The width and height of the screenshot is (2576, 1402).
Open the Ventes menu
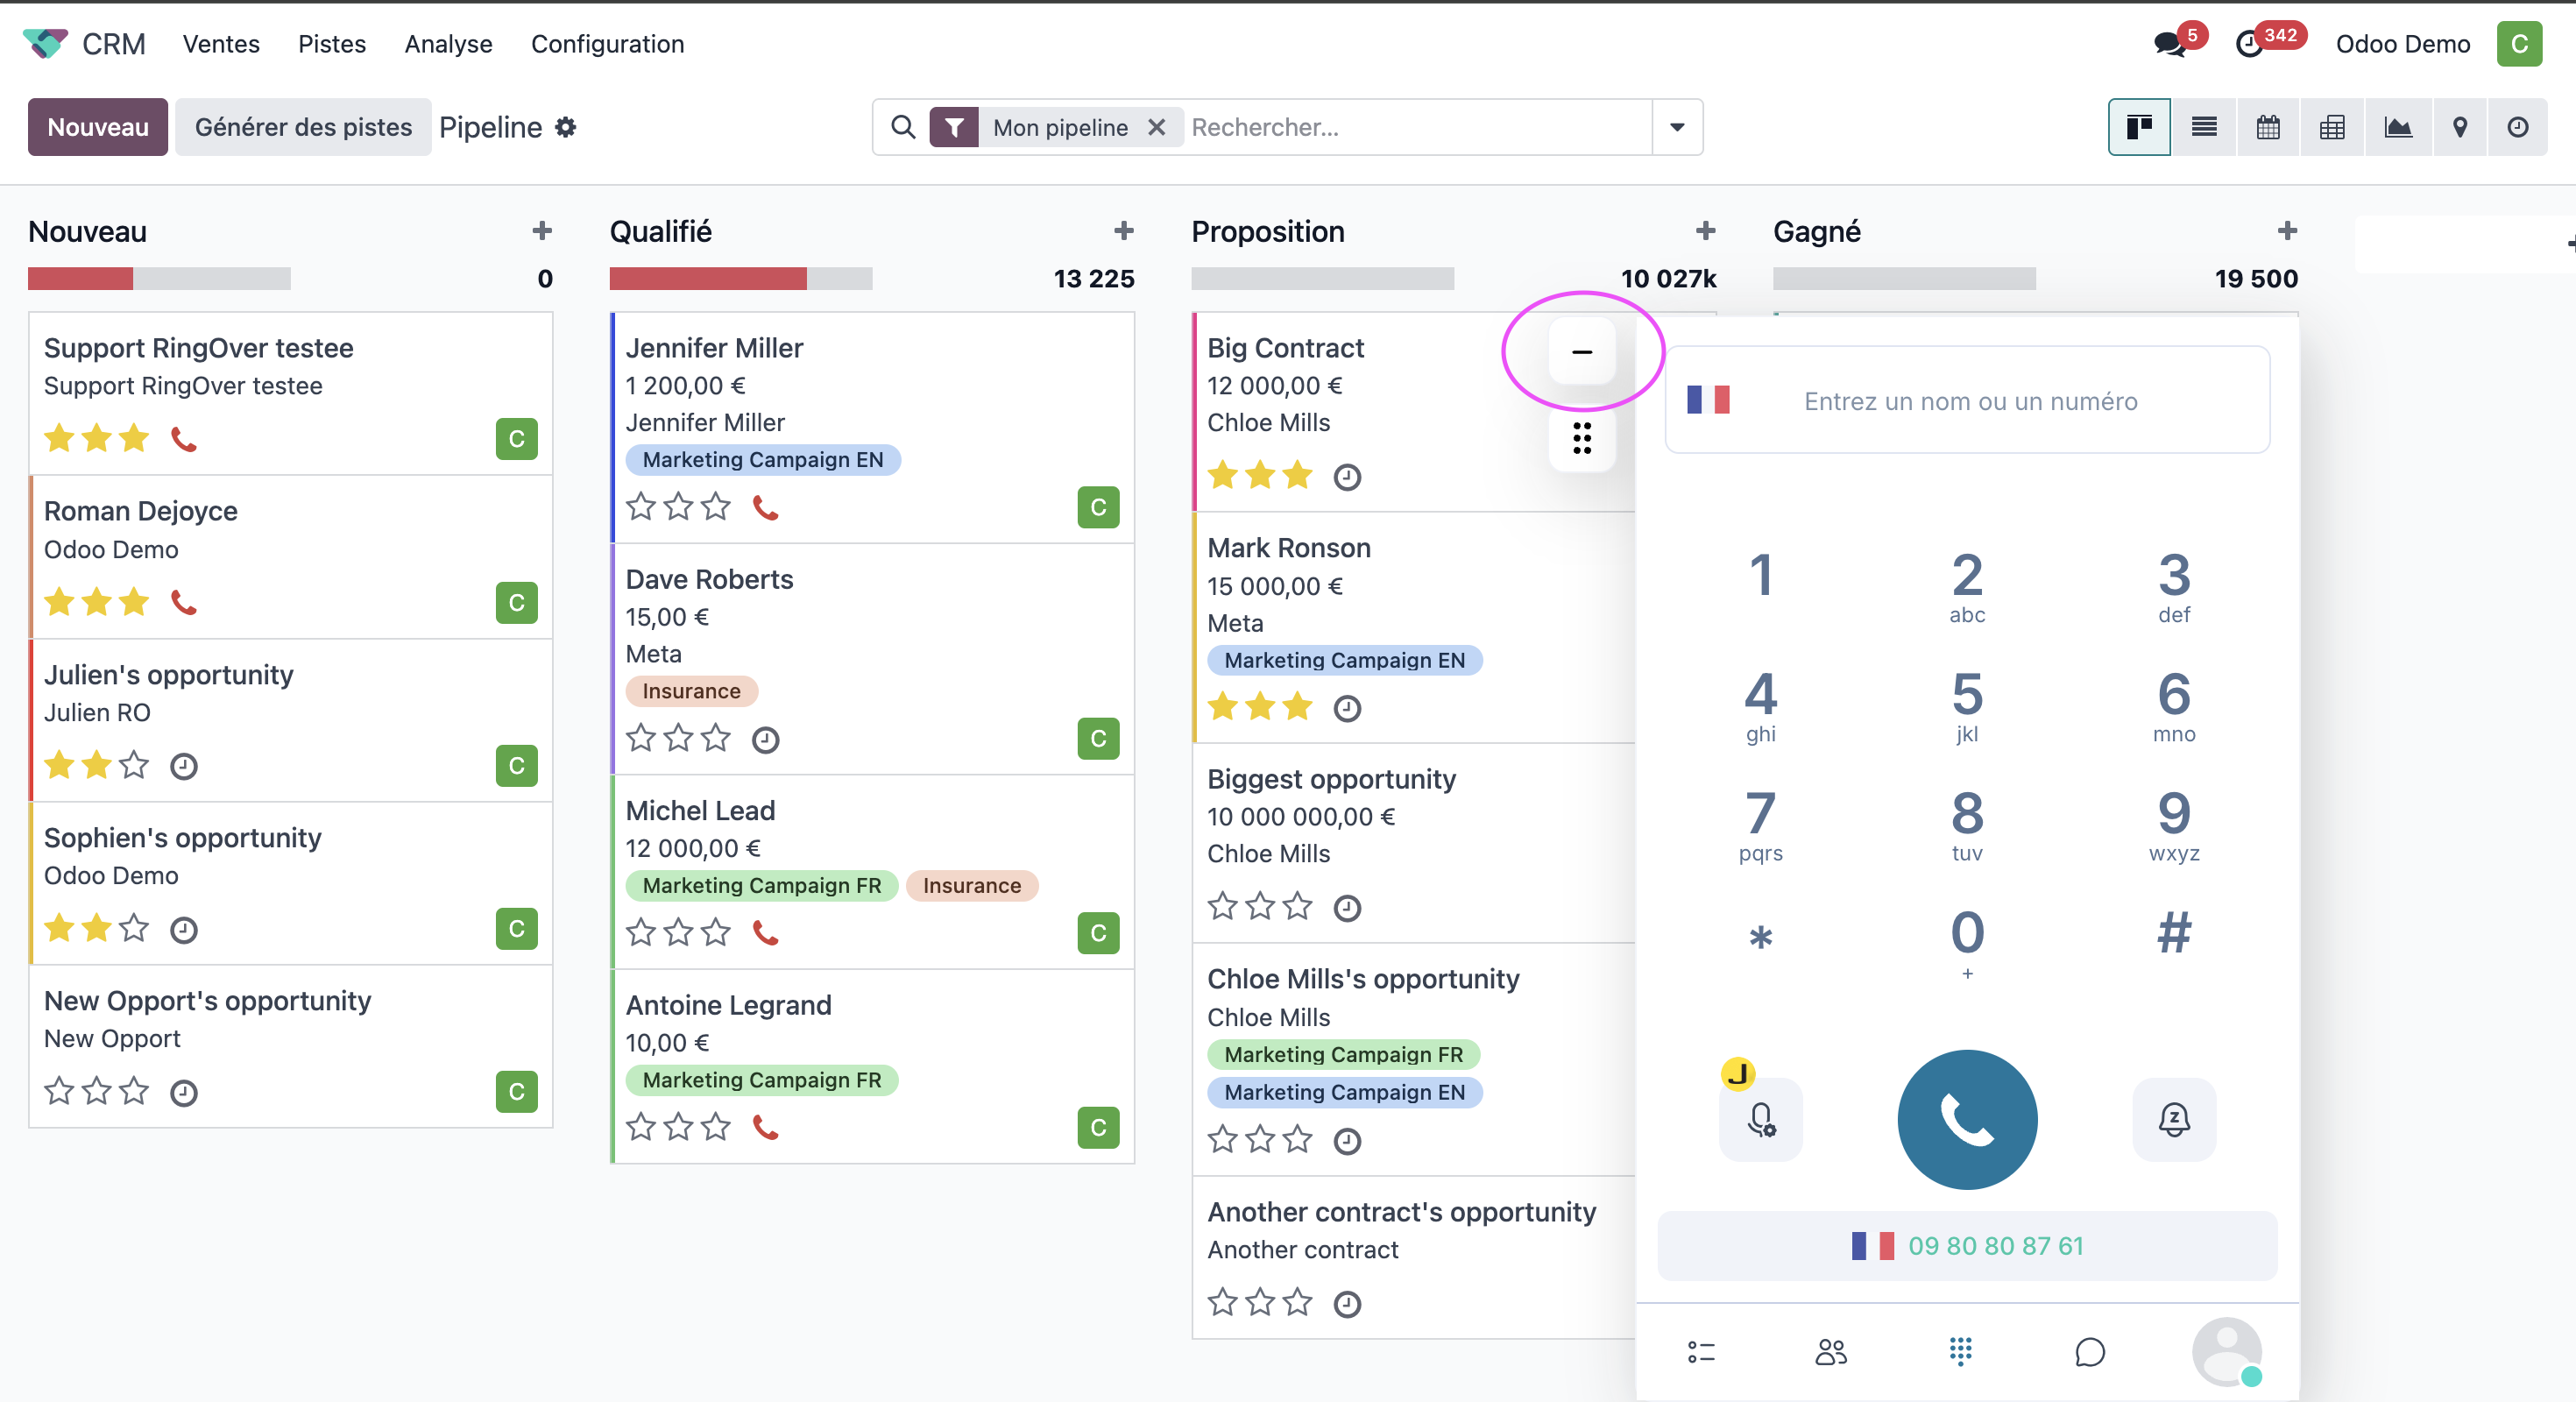(x=221, y=44)
